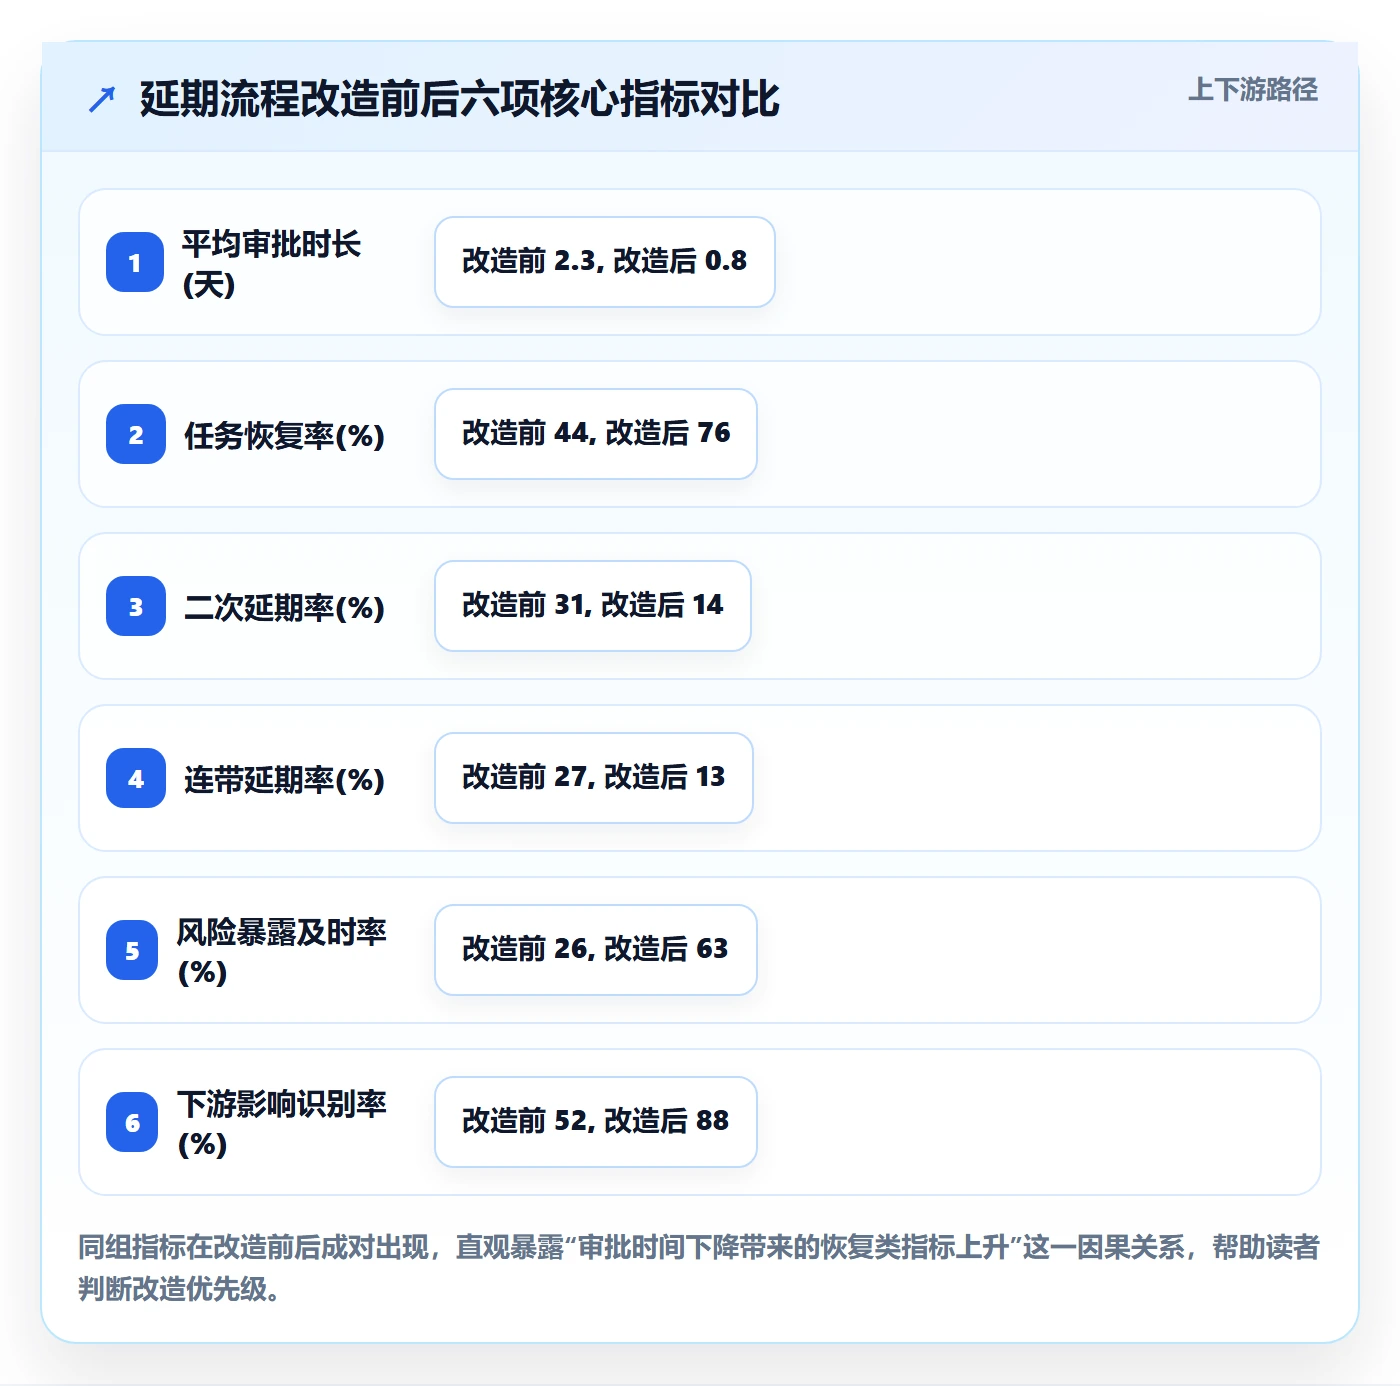The image size is (1400, 1386).
Task: Click the value chip 改造前 31, 改造后 14
Action: [x=593, y=606]
